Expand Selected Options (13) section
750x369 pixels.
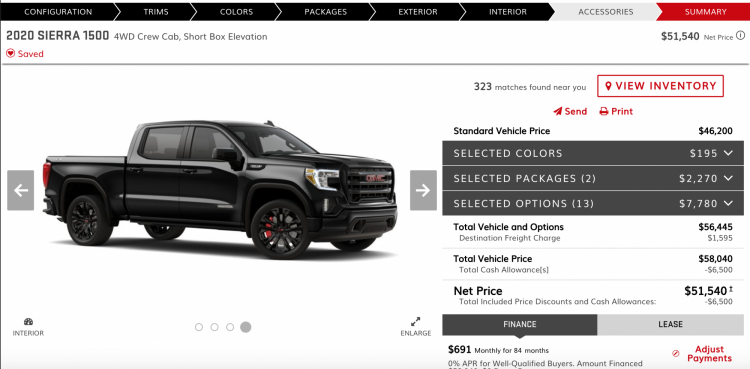tap(593, 203)
